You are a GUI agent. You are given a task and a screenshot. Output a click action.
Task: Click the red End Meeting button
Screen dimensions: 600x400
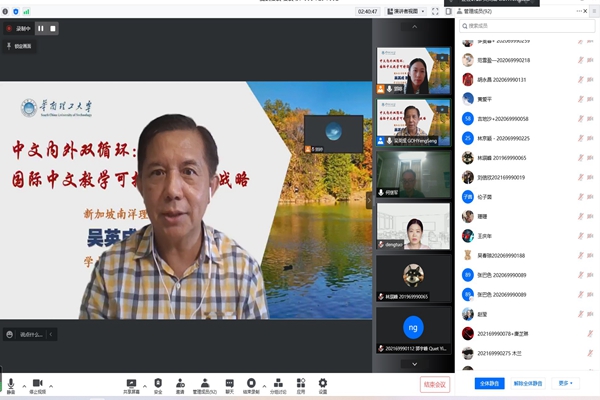tap(435, 384)
